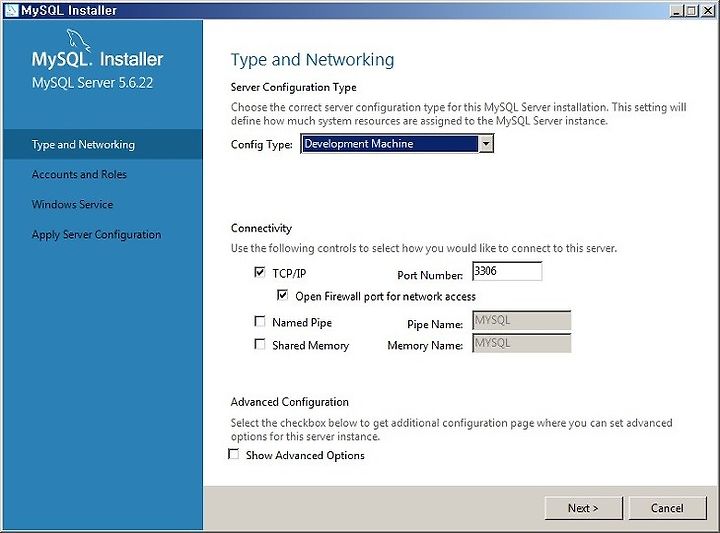Click the Server Configuration Type heading
The width and height of the screenshot is (720, 533).
tap(293, 87)
